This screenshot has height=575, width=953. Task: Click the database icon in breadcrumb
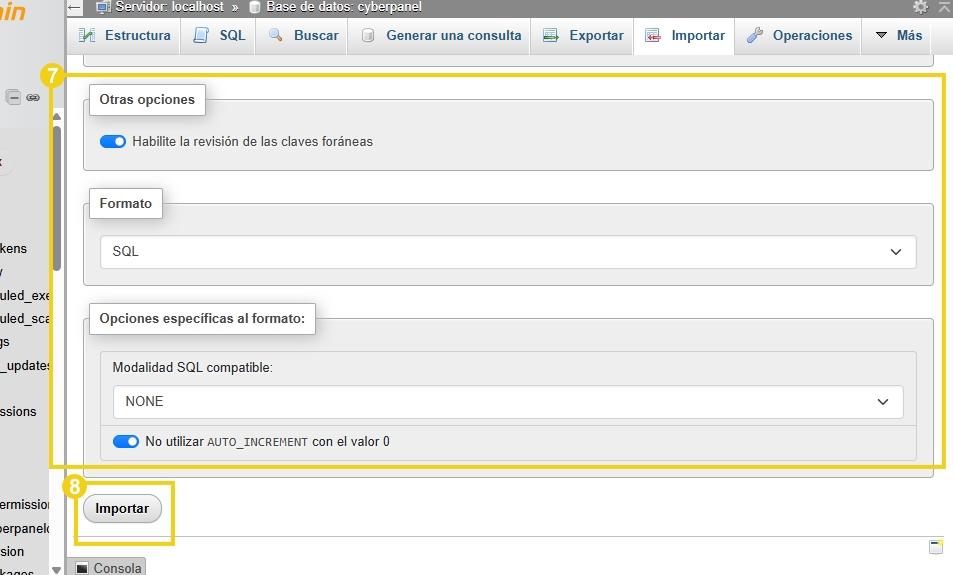click(x=255, y=7)
